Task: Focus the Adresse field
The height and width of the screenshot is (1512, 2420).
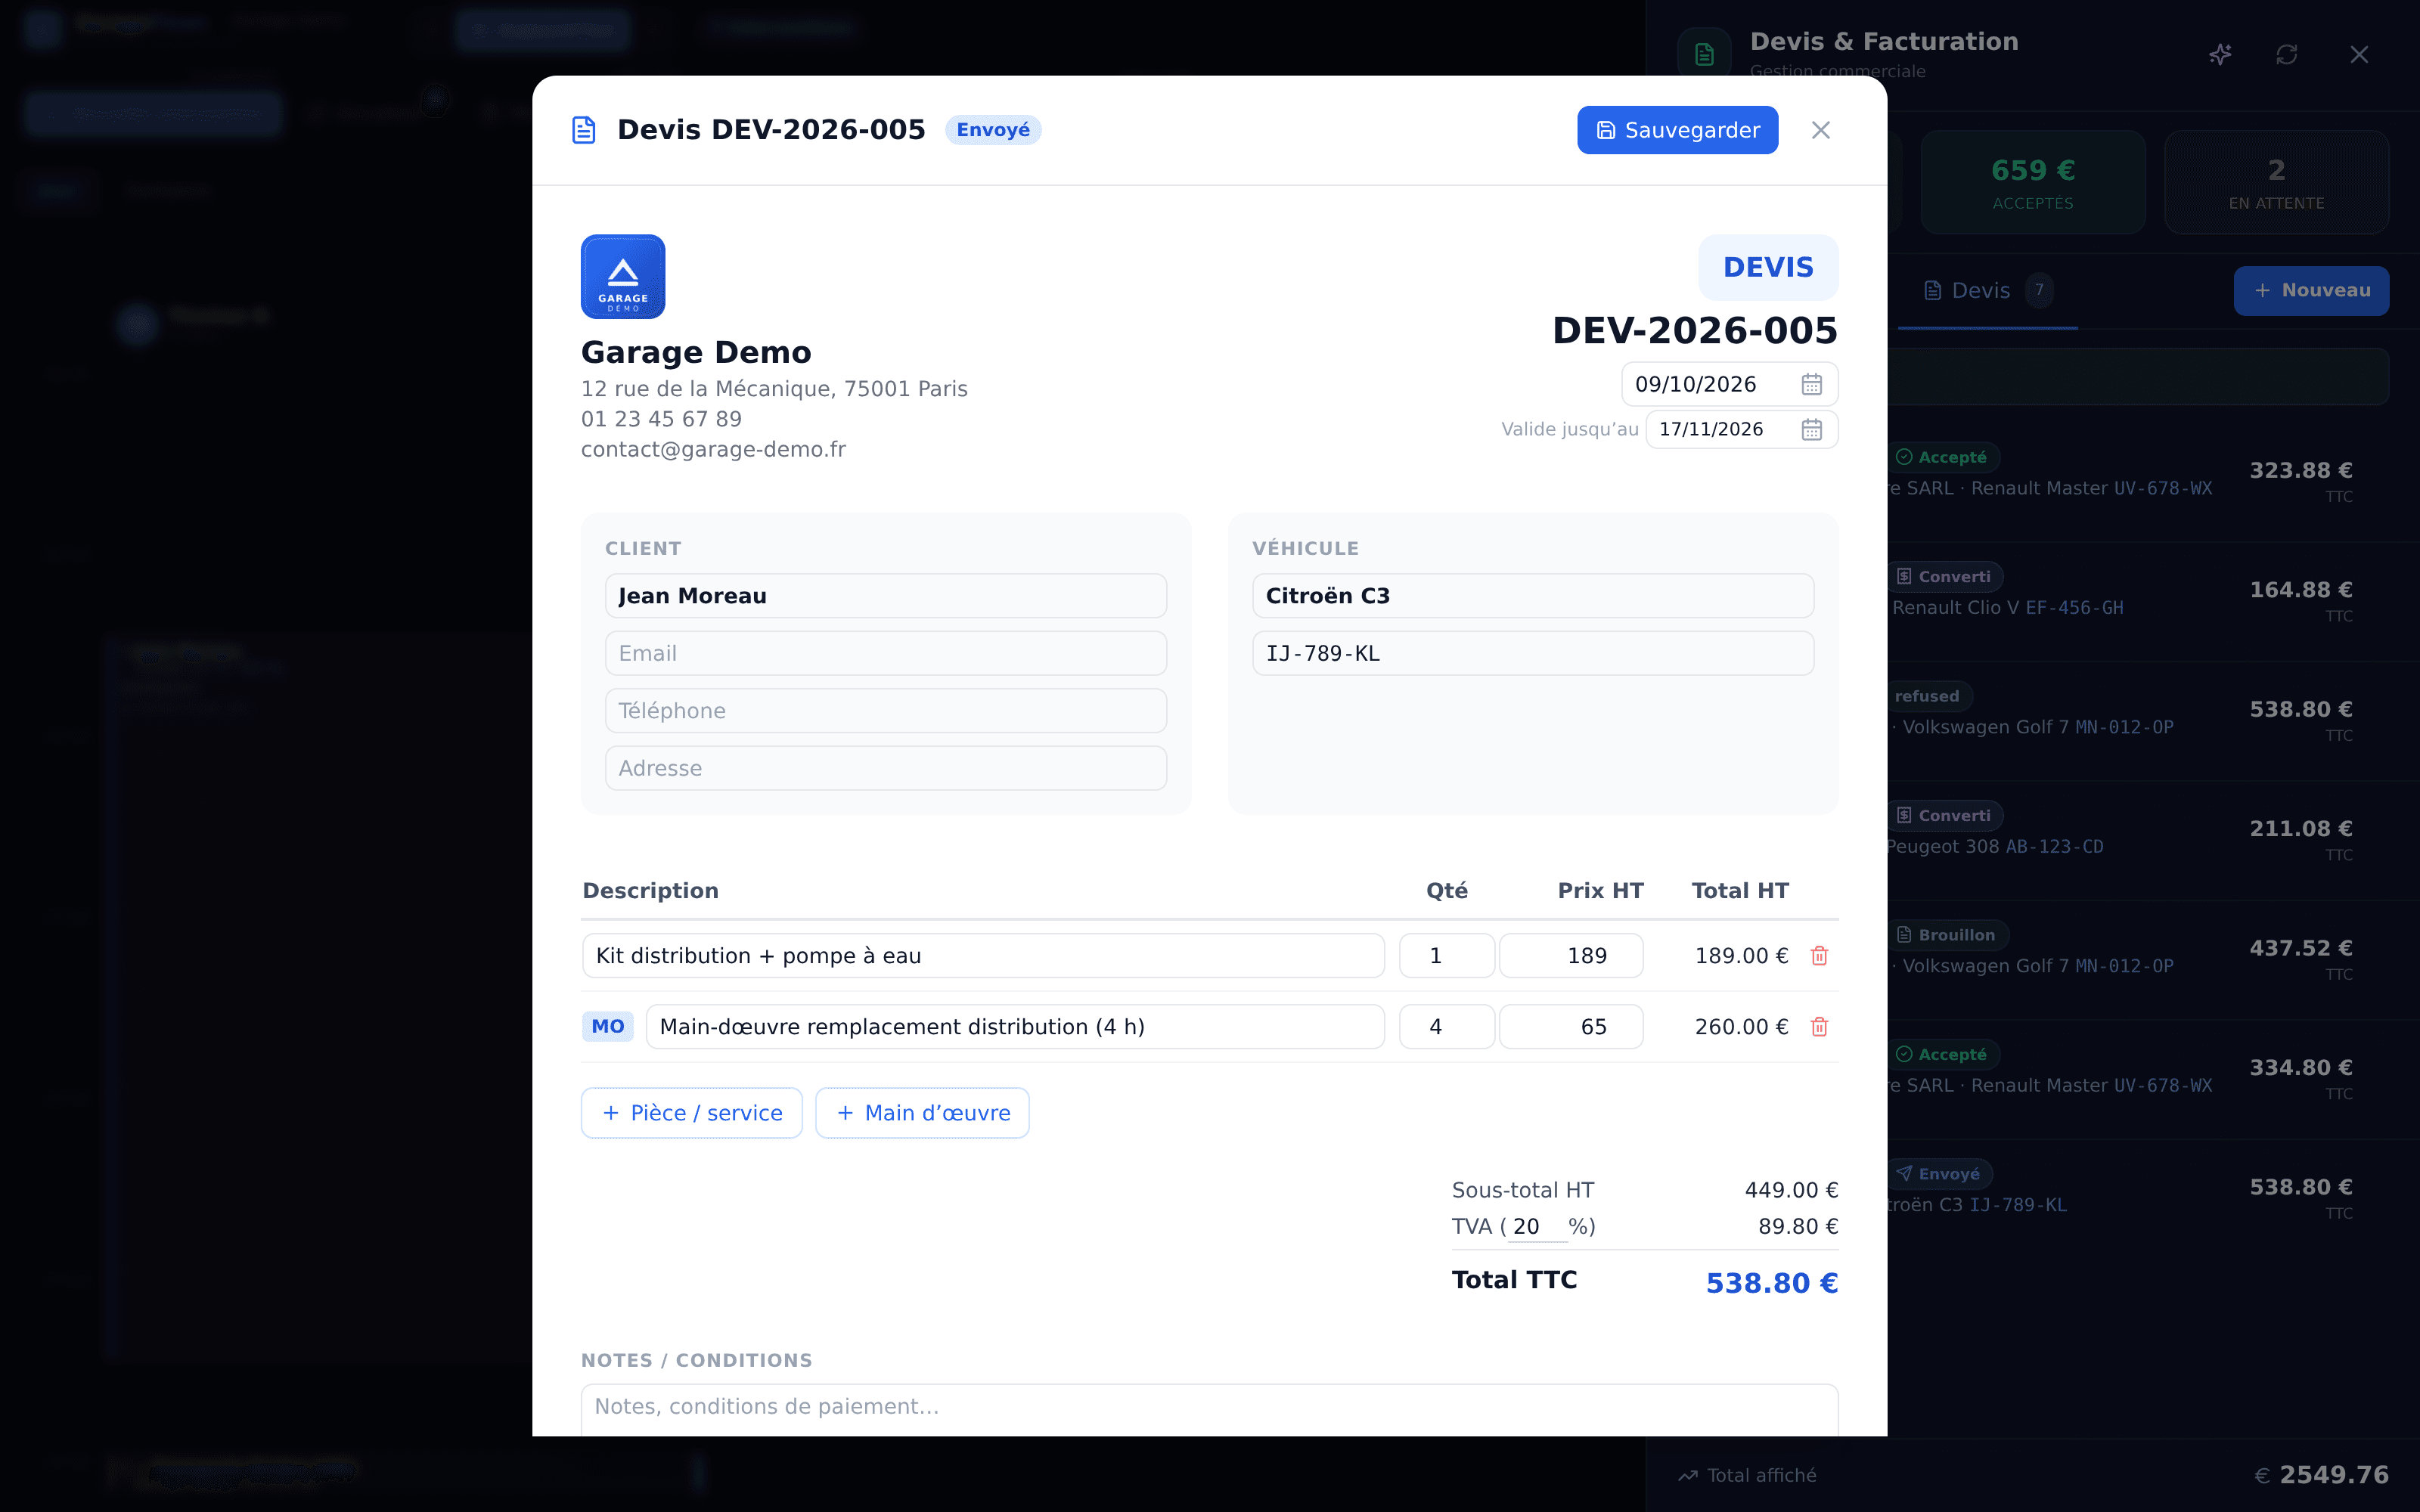Action: (x=885, y=768)
